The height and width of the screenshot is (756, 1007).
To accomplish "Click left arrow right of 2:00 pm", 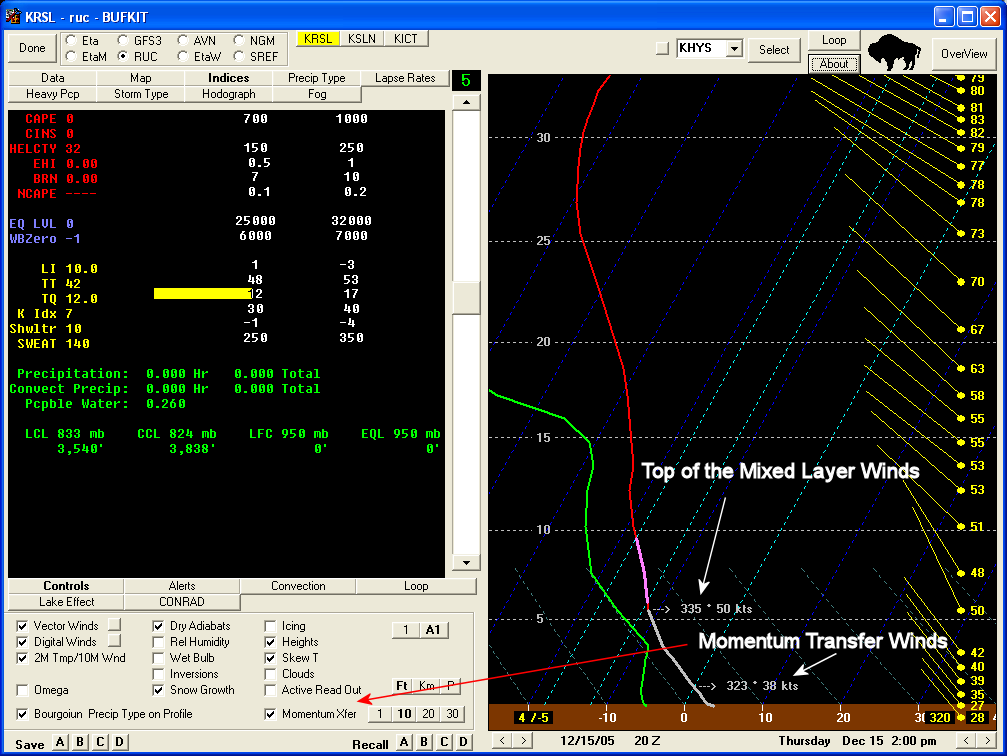I will pos(966,741).
